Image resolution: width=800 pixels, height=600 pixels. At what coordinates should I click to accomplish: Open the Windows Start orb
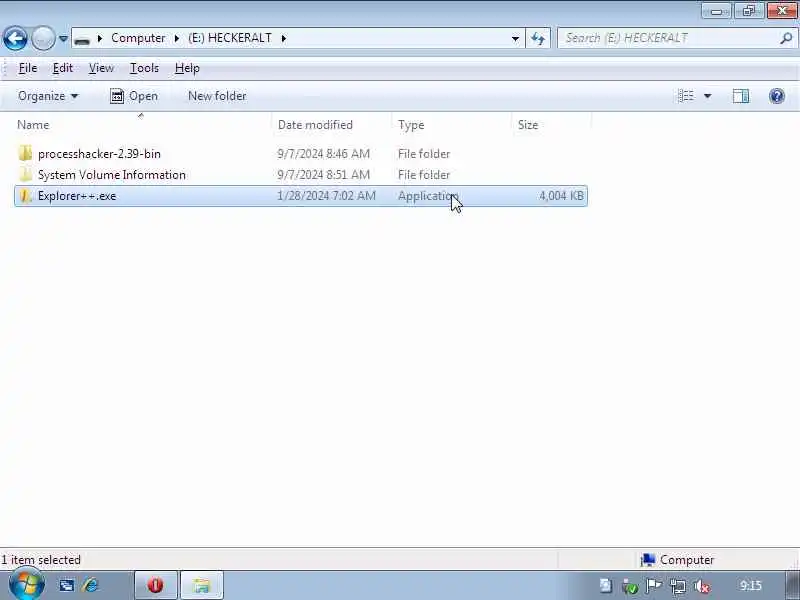[27, 584]
